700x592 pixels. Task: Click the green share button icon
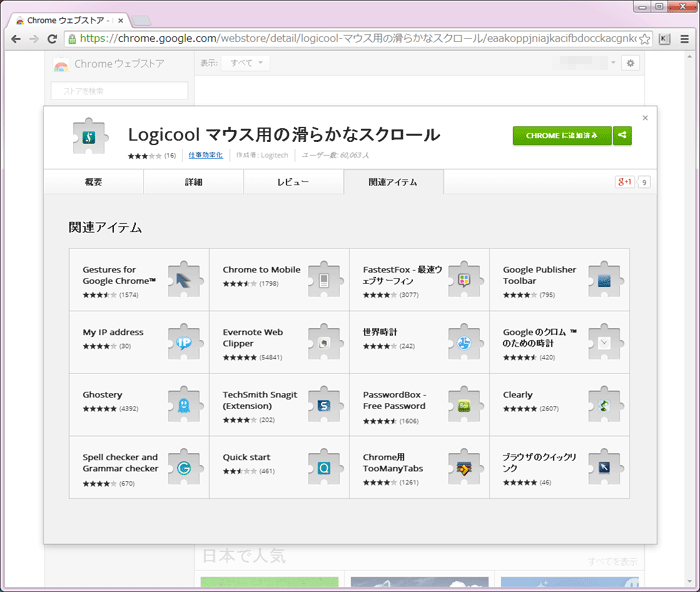point(622,135)
